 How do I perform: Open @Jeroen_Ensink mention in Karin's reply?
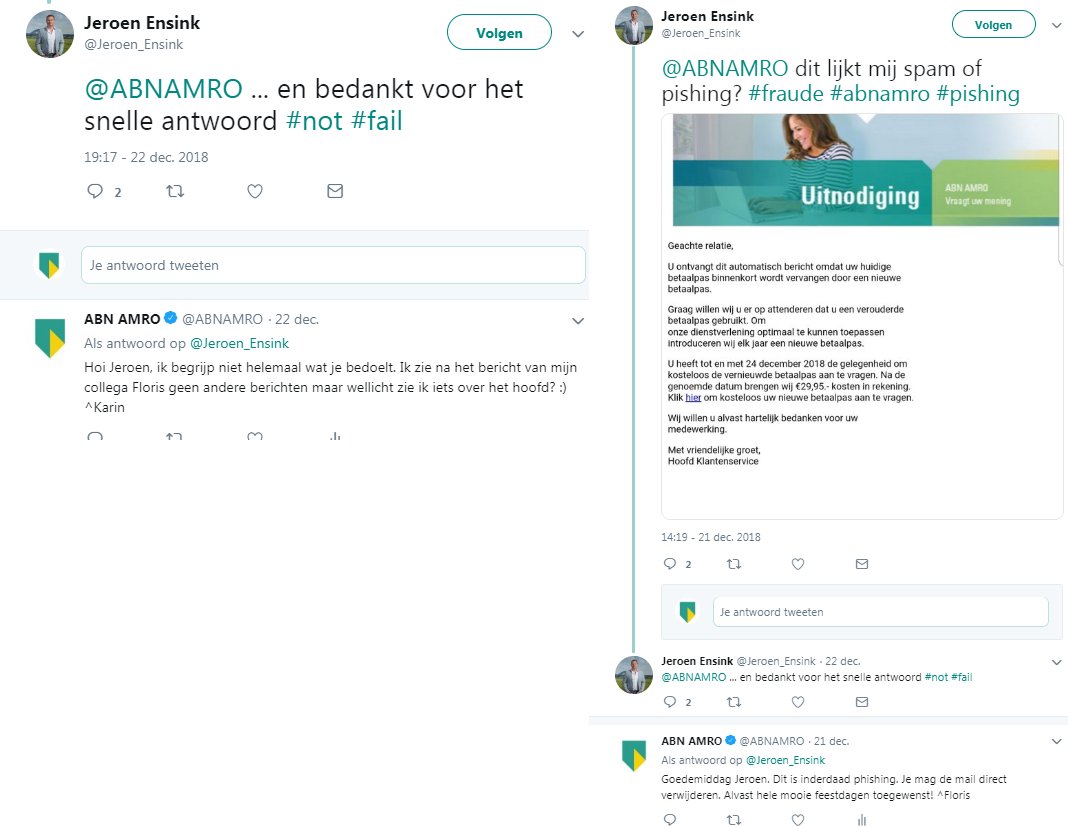point(239,343)
